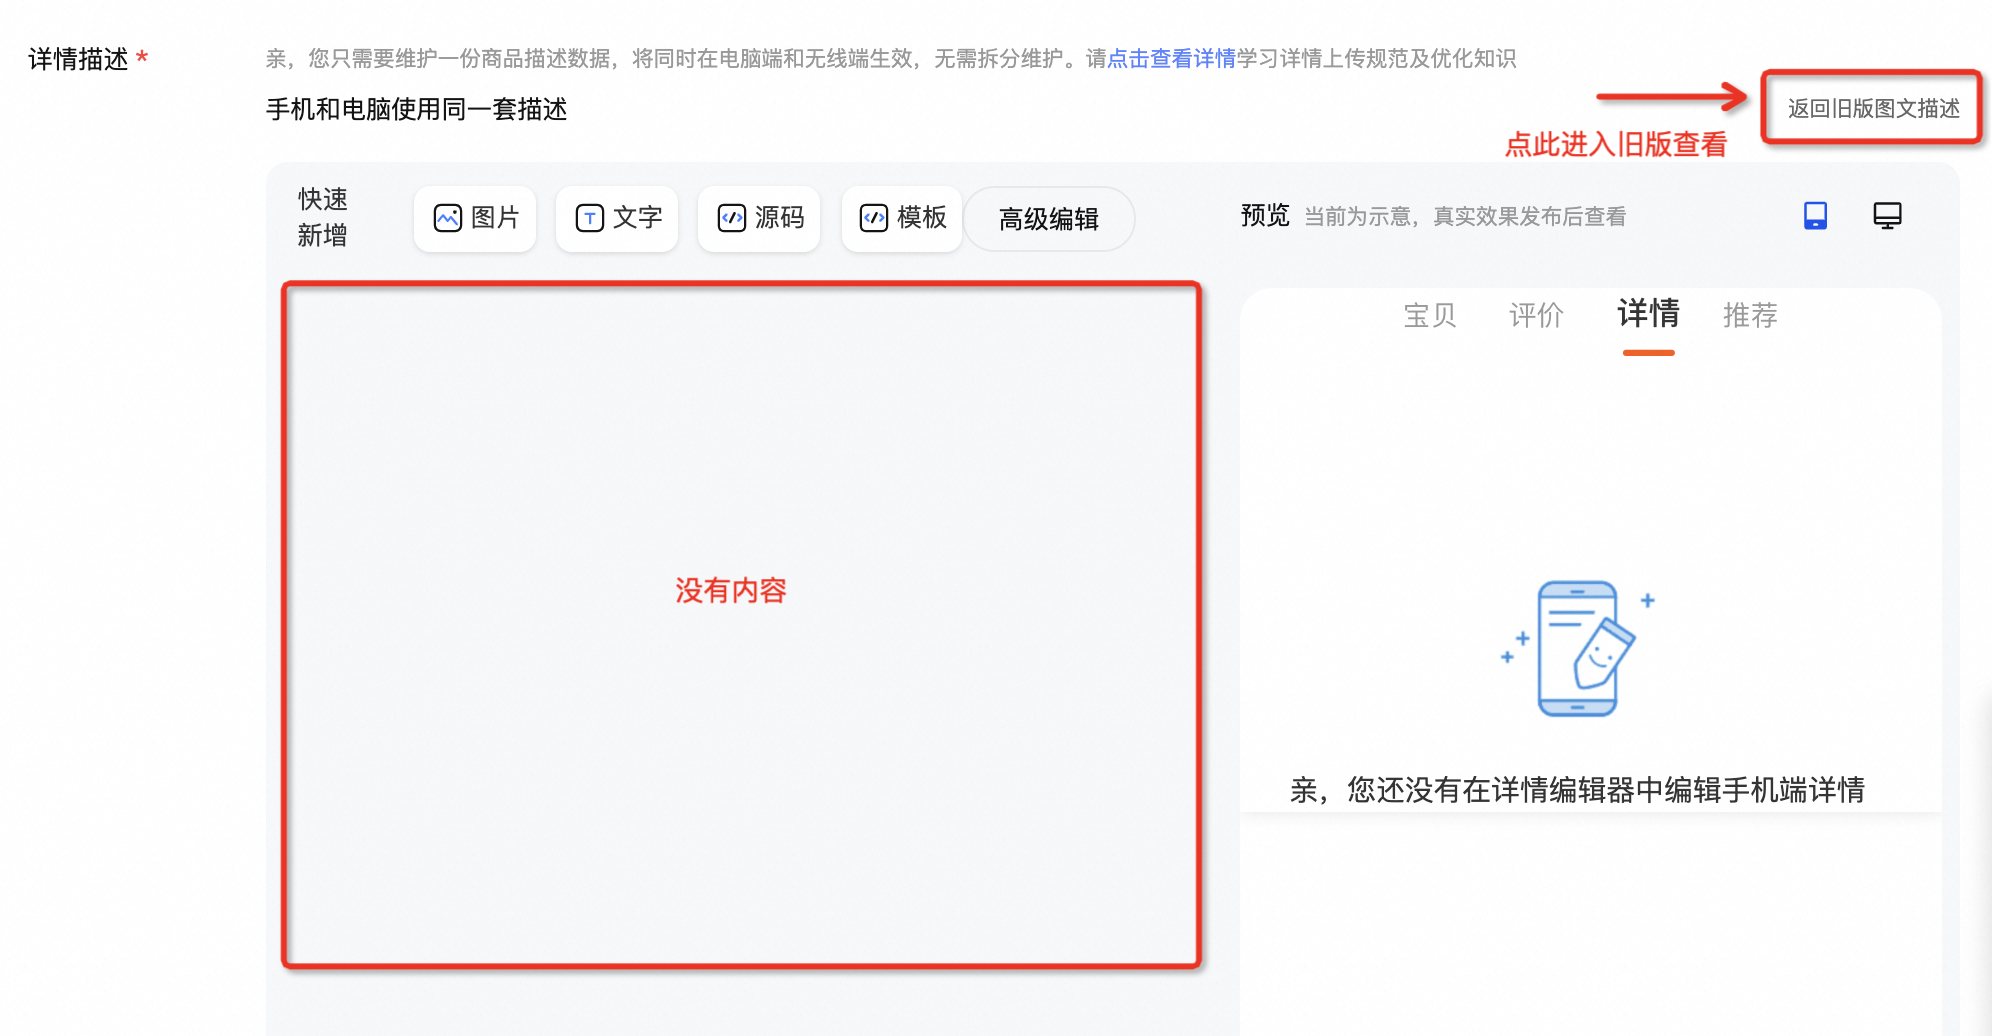Viewport: 1992px width, 1036px height.
Task: Select the 宝贝 tab in preview
Action: [1430, 316]
